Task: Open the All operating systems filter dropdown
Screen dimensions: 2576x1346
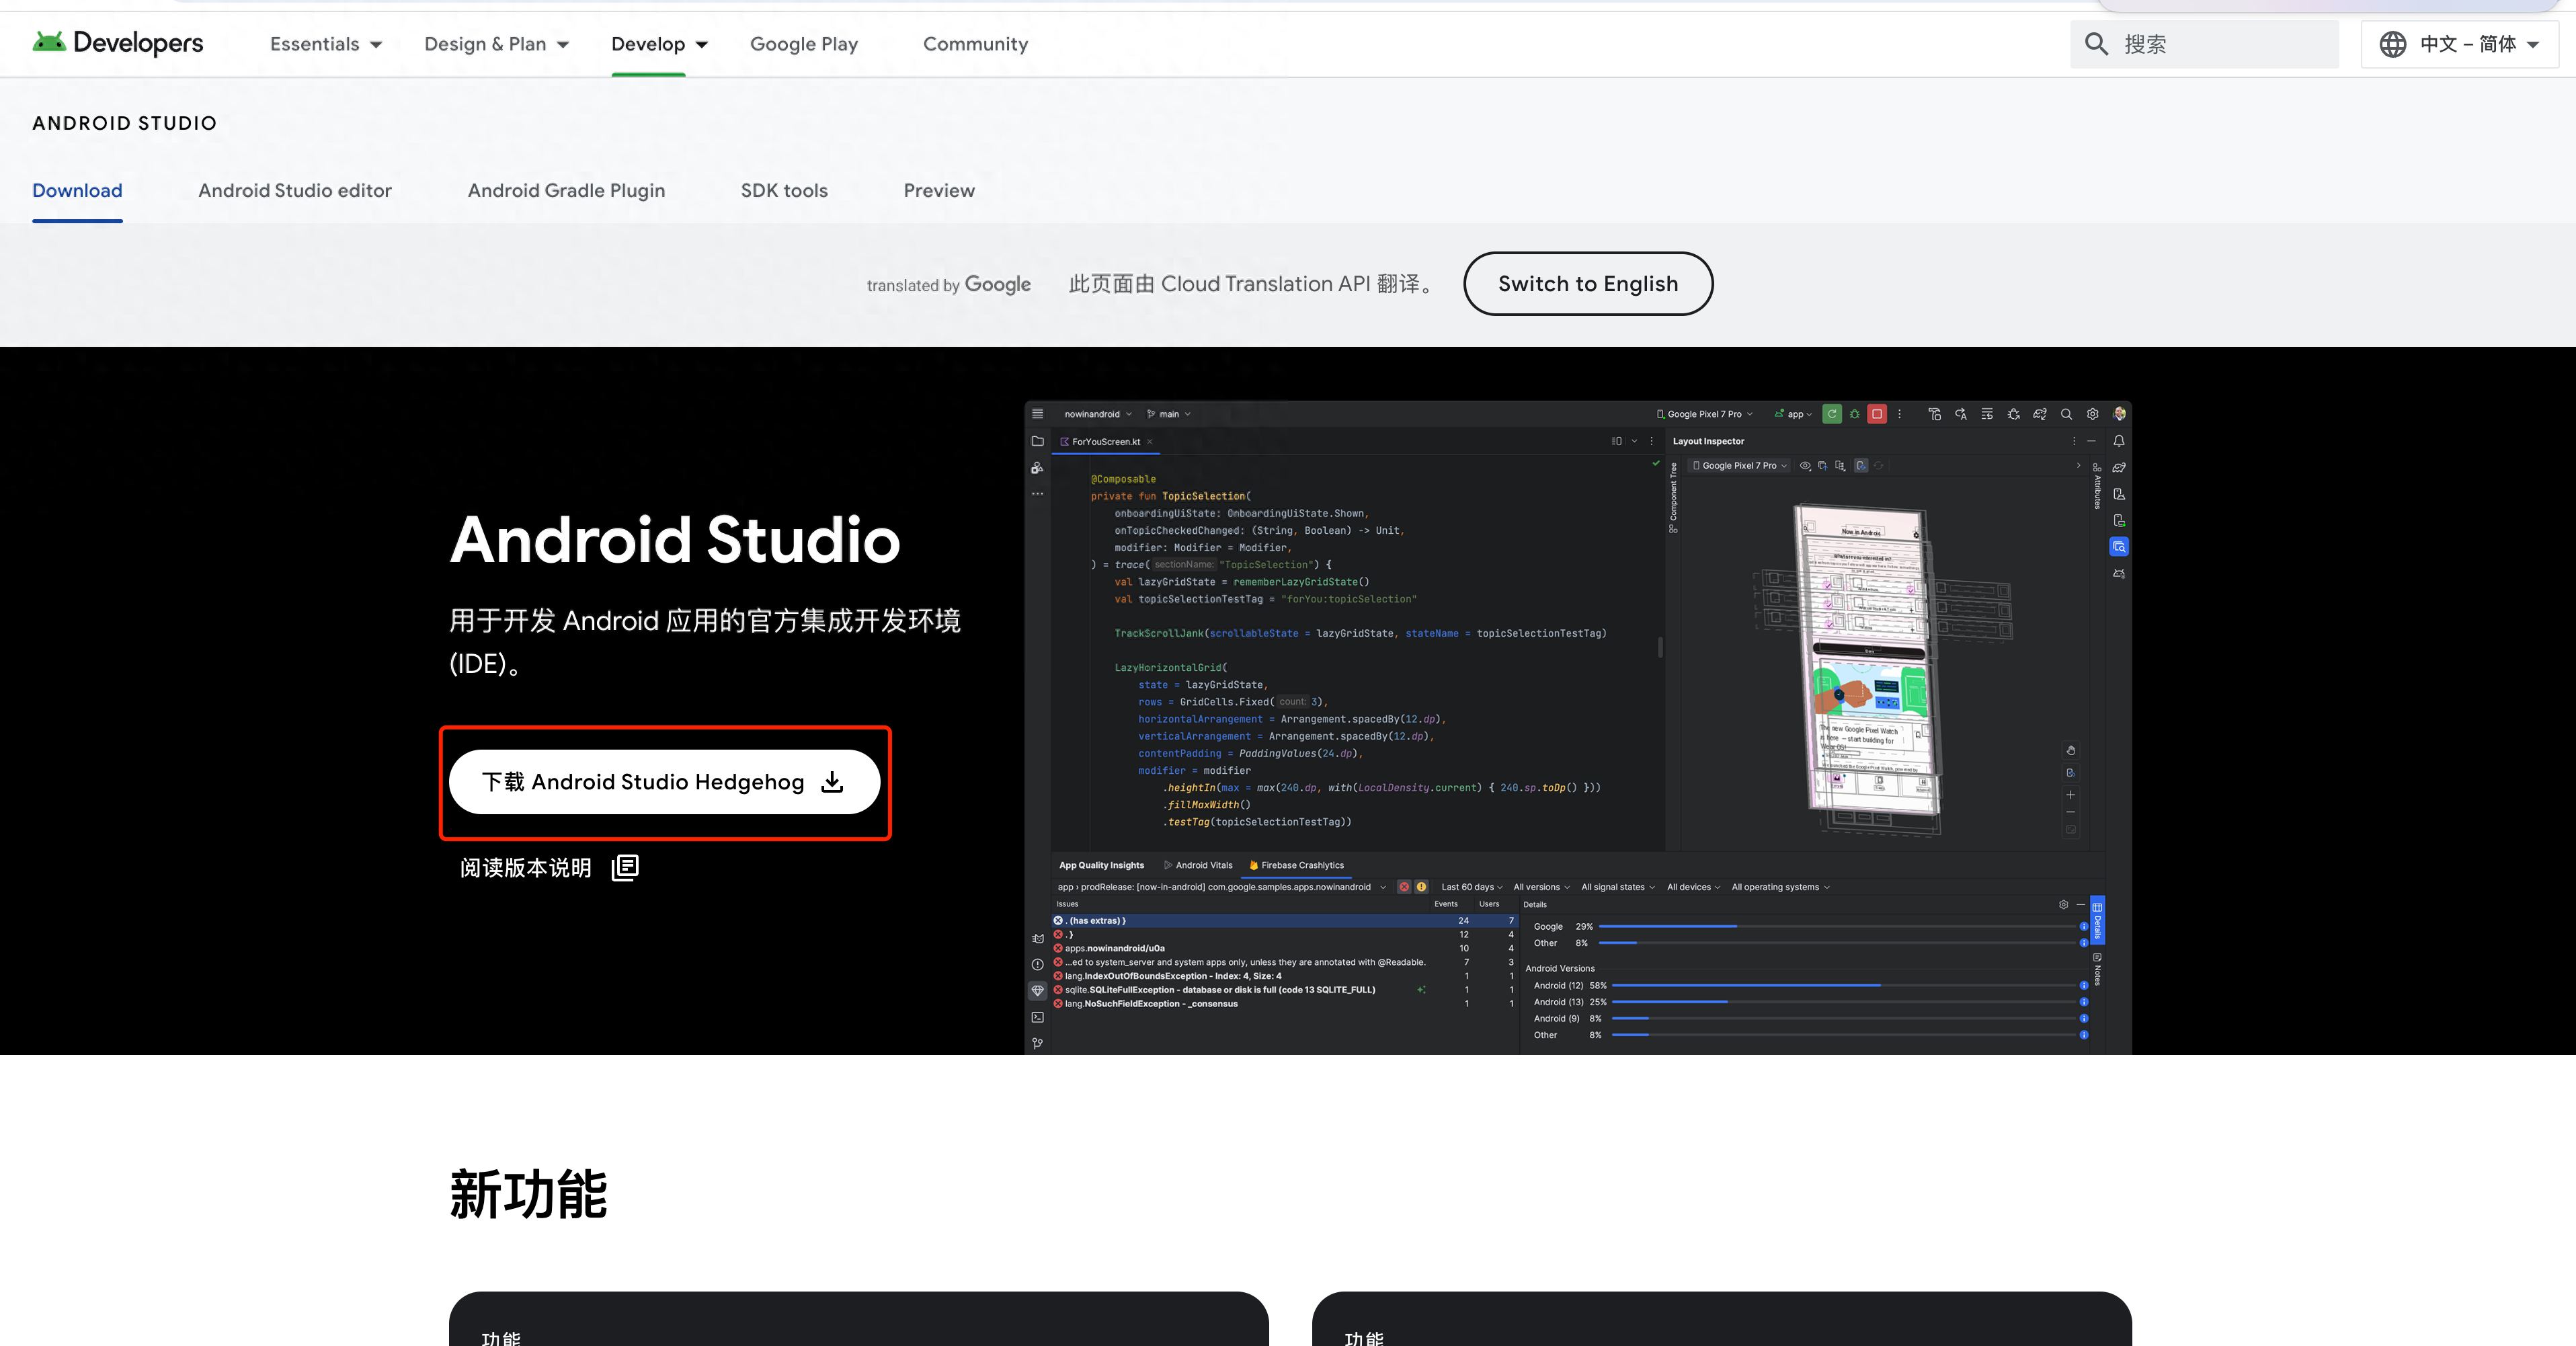Action: [x=1780, y=887]
